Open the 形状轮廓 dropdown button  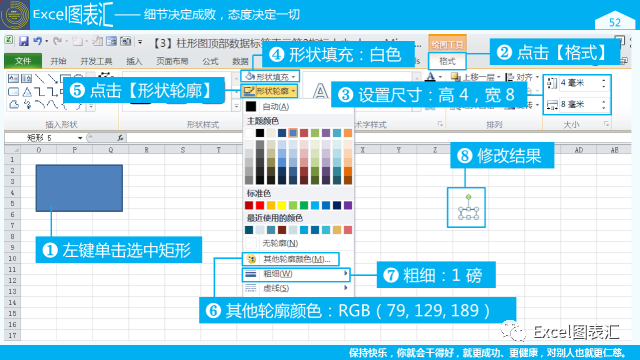269,91
